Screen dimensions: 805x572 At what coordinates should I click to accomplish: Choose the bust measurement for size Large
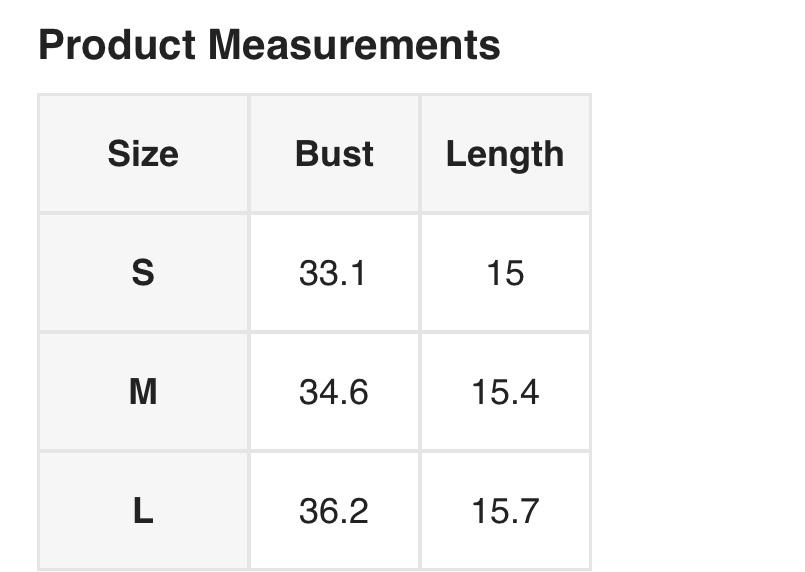334,511
